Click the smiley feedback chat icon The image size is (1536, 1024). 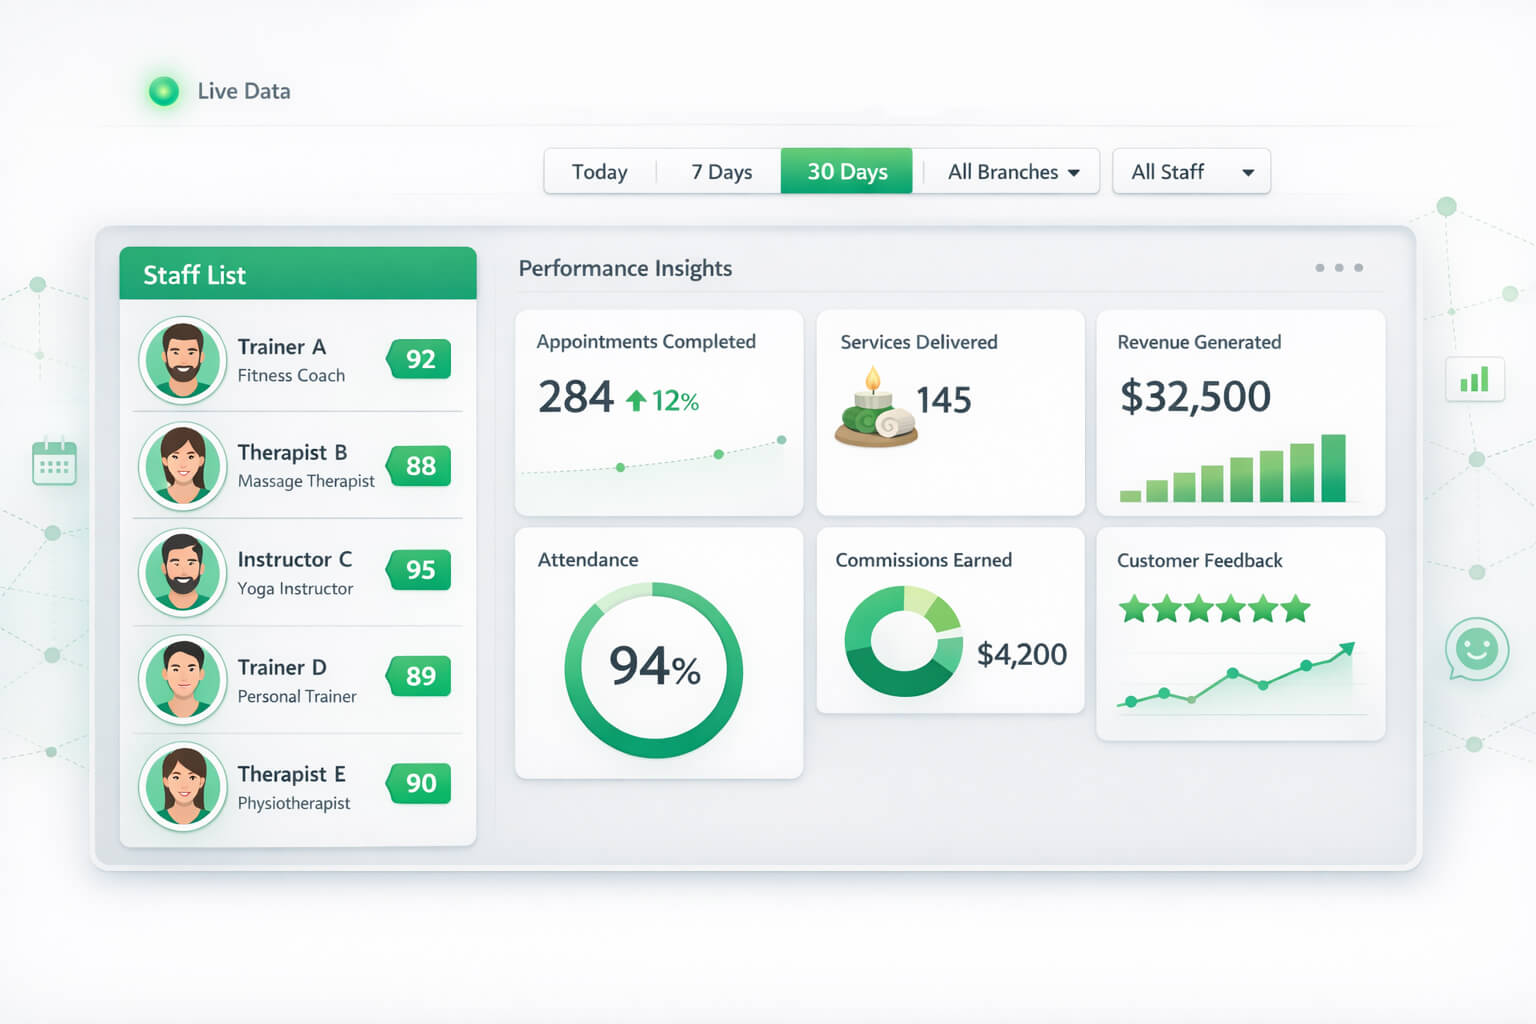tap(1476, 650)
